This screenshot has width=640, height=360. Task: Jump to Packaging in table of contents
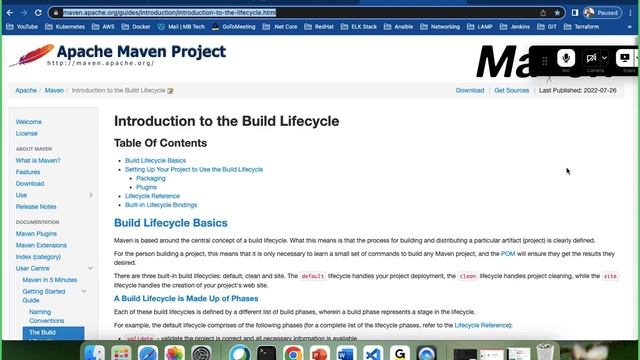tap(151, 178)
